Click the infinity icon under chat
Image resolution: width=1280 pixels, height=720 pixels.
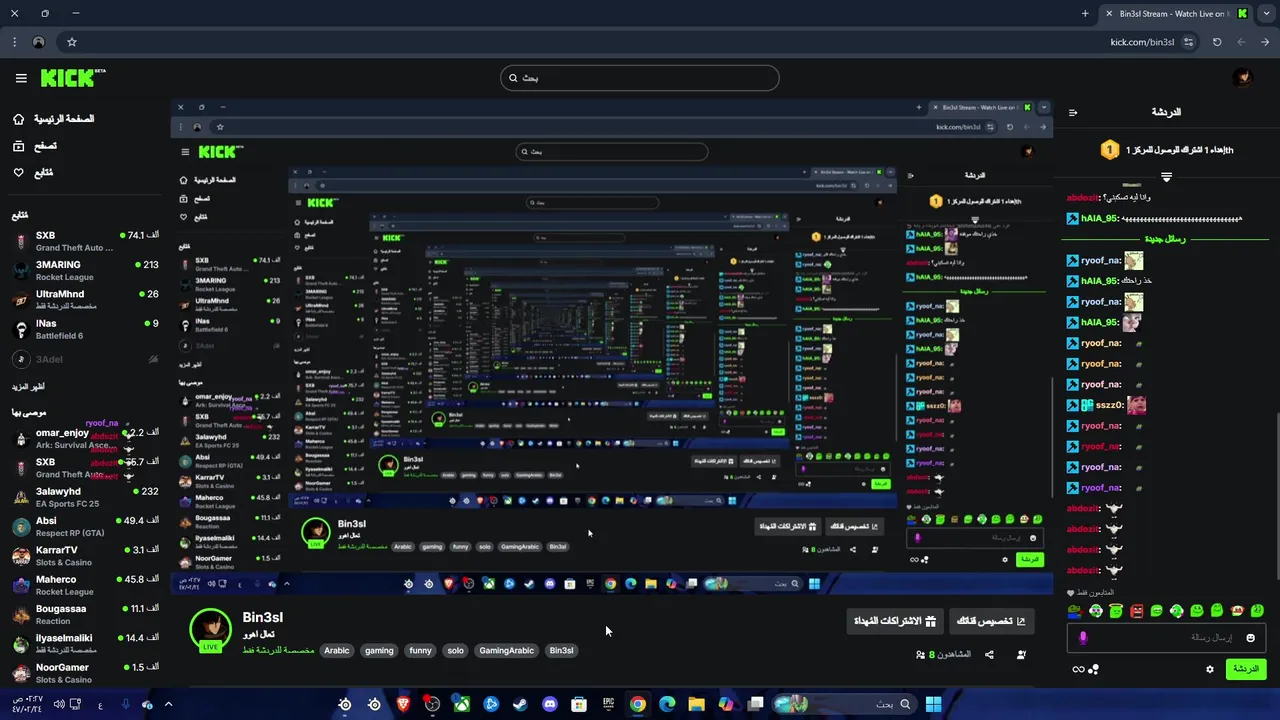(x=1078, y=669)
